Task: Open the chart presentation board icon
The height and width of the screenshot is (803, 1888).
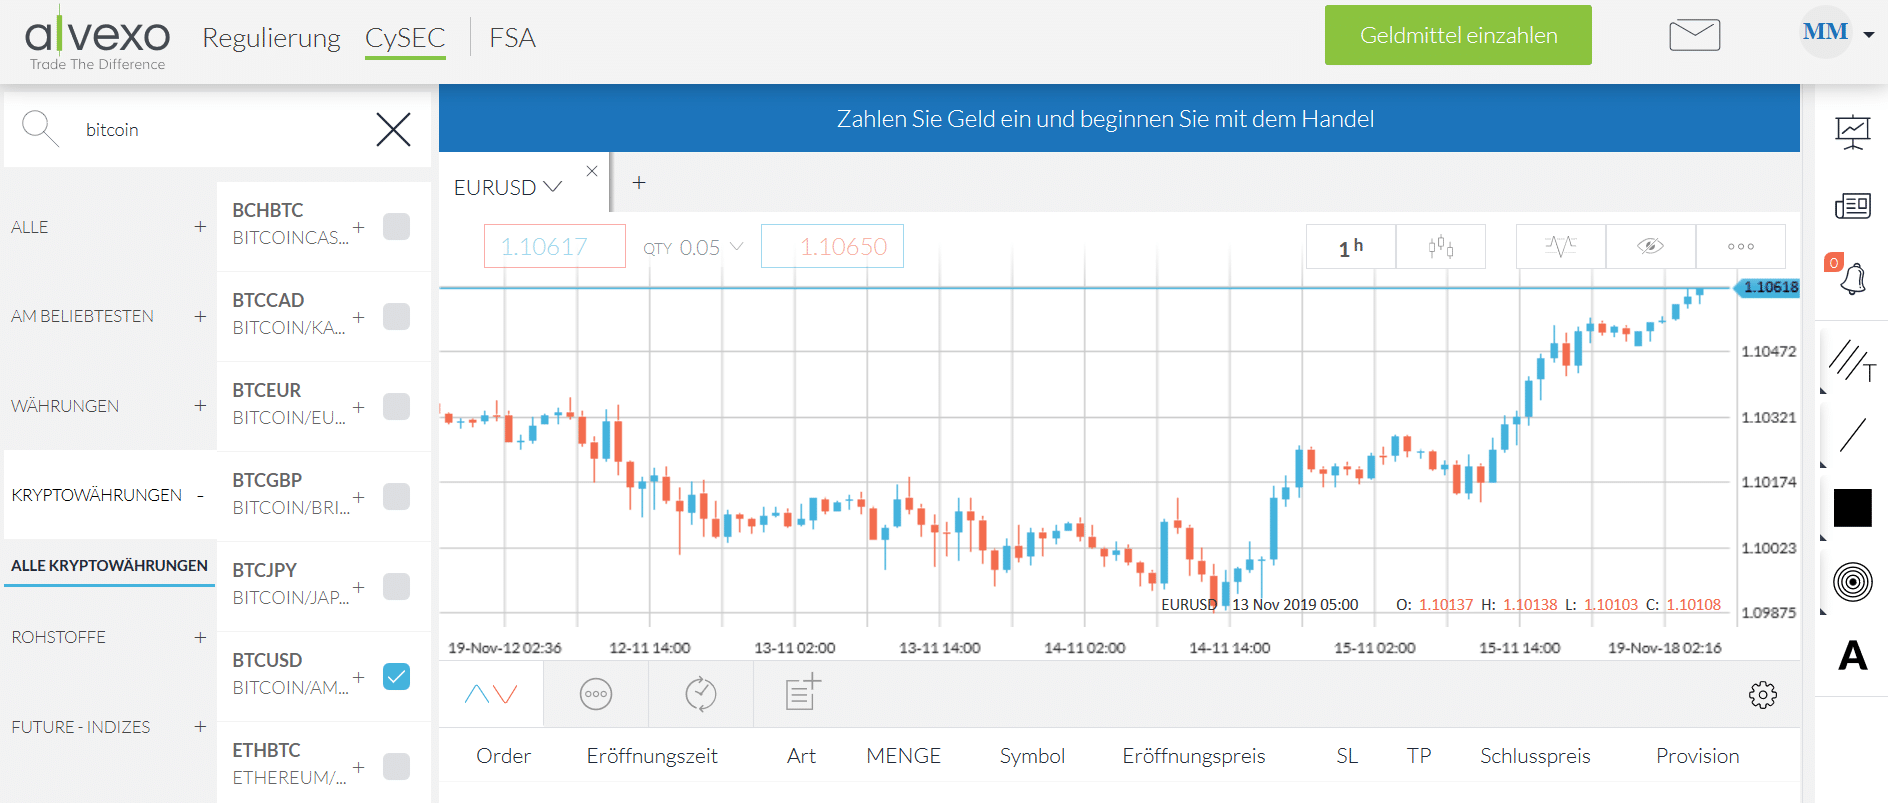Action: click(1852, 132)
